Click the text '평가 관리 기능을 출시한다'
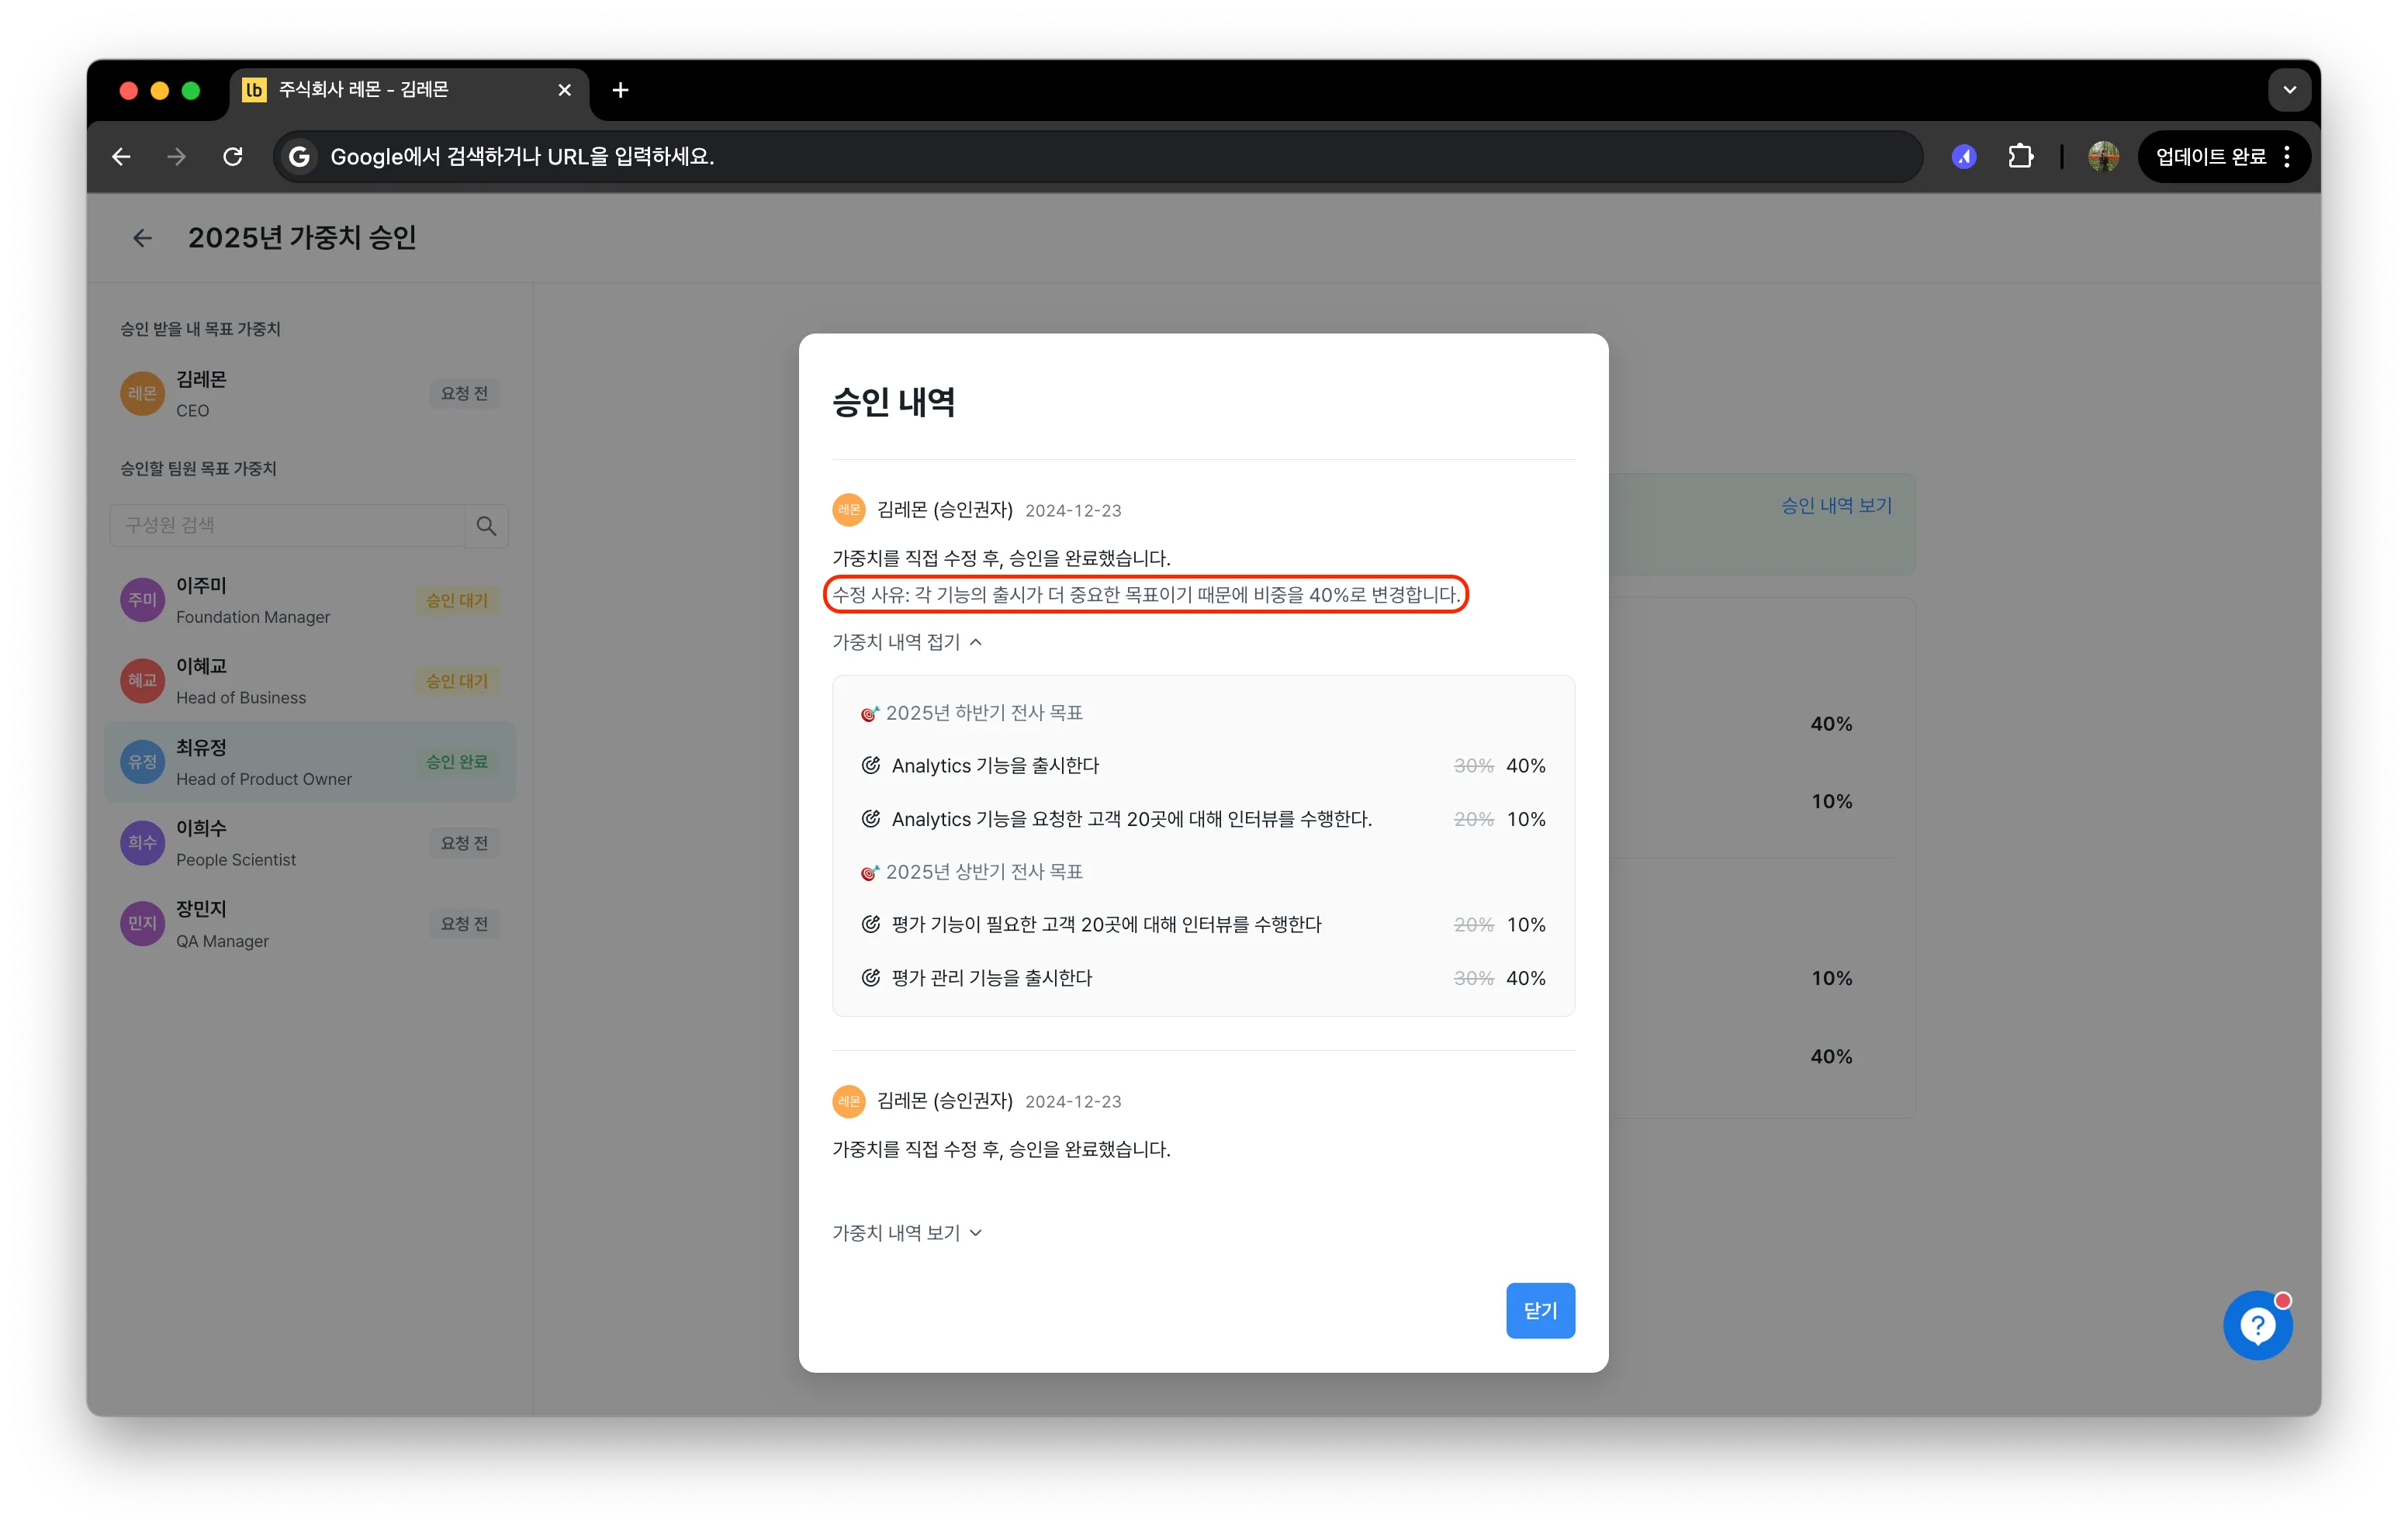This screenshot has width=2408, height=1531. coord(992,978)
